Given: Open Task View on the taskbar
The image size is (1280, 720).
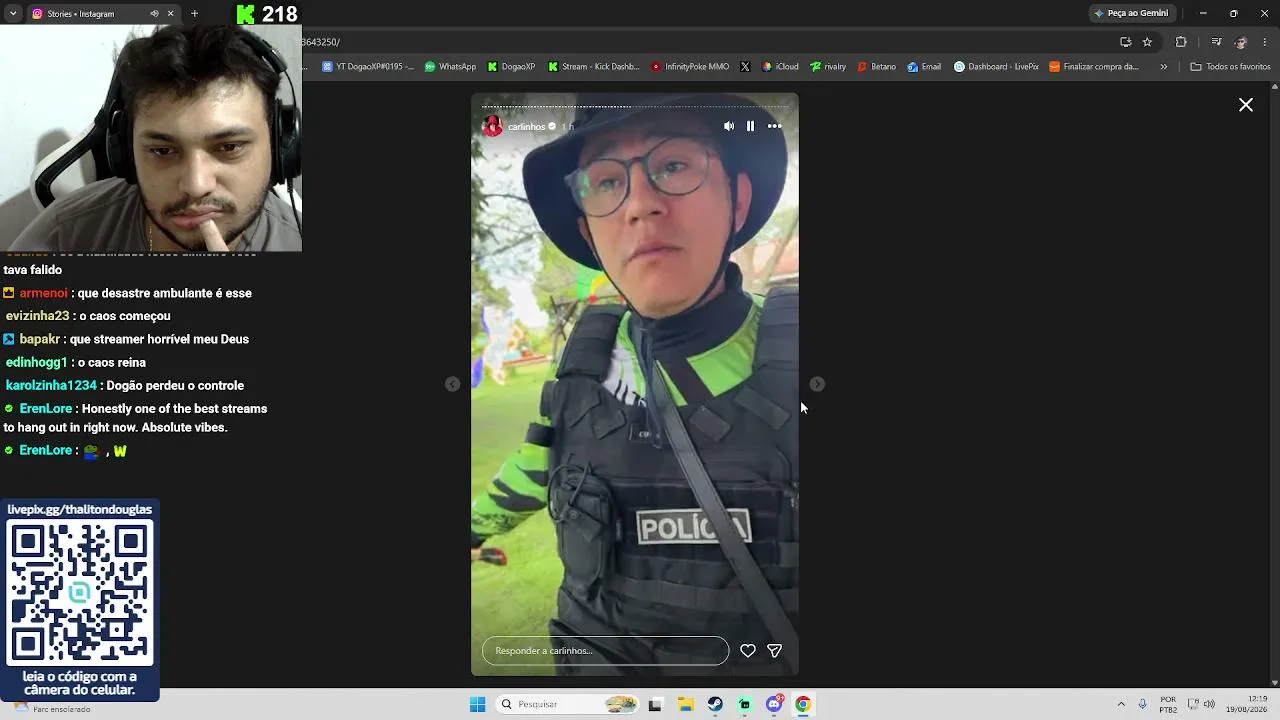Looking at the screenshot, I should [655, 704].
